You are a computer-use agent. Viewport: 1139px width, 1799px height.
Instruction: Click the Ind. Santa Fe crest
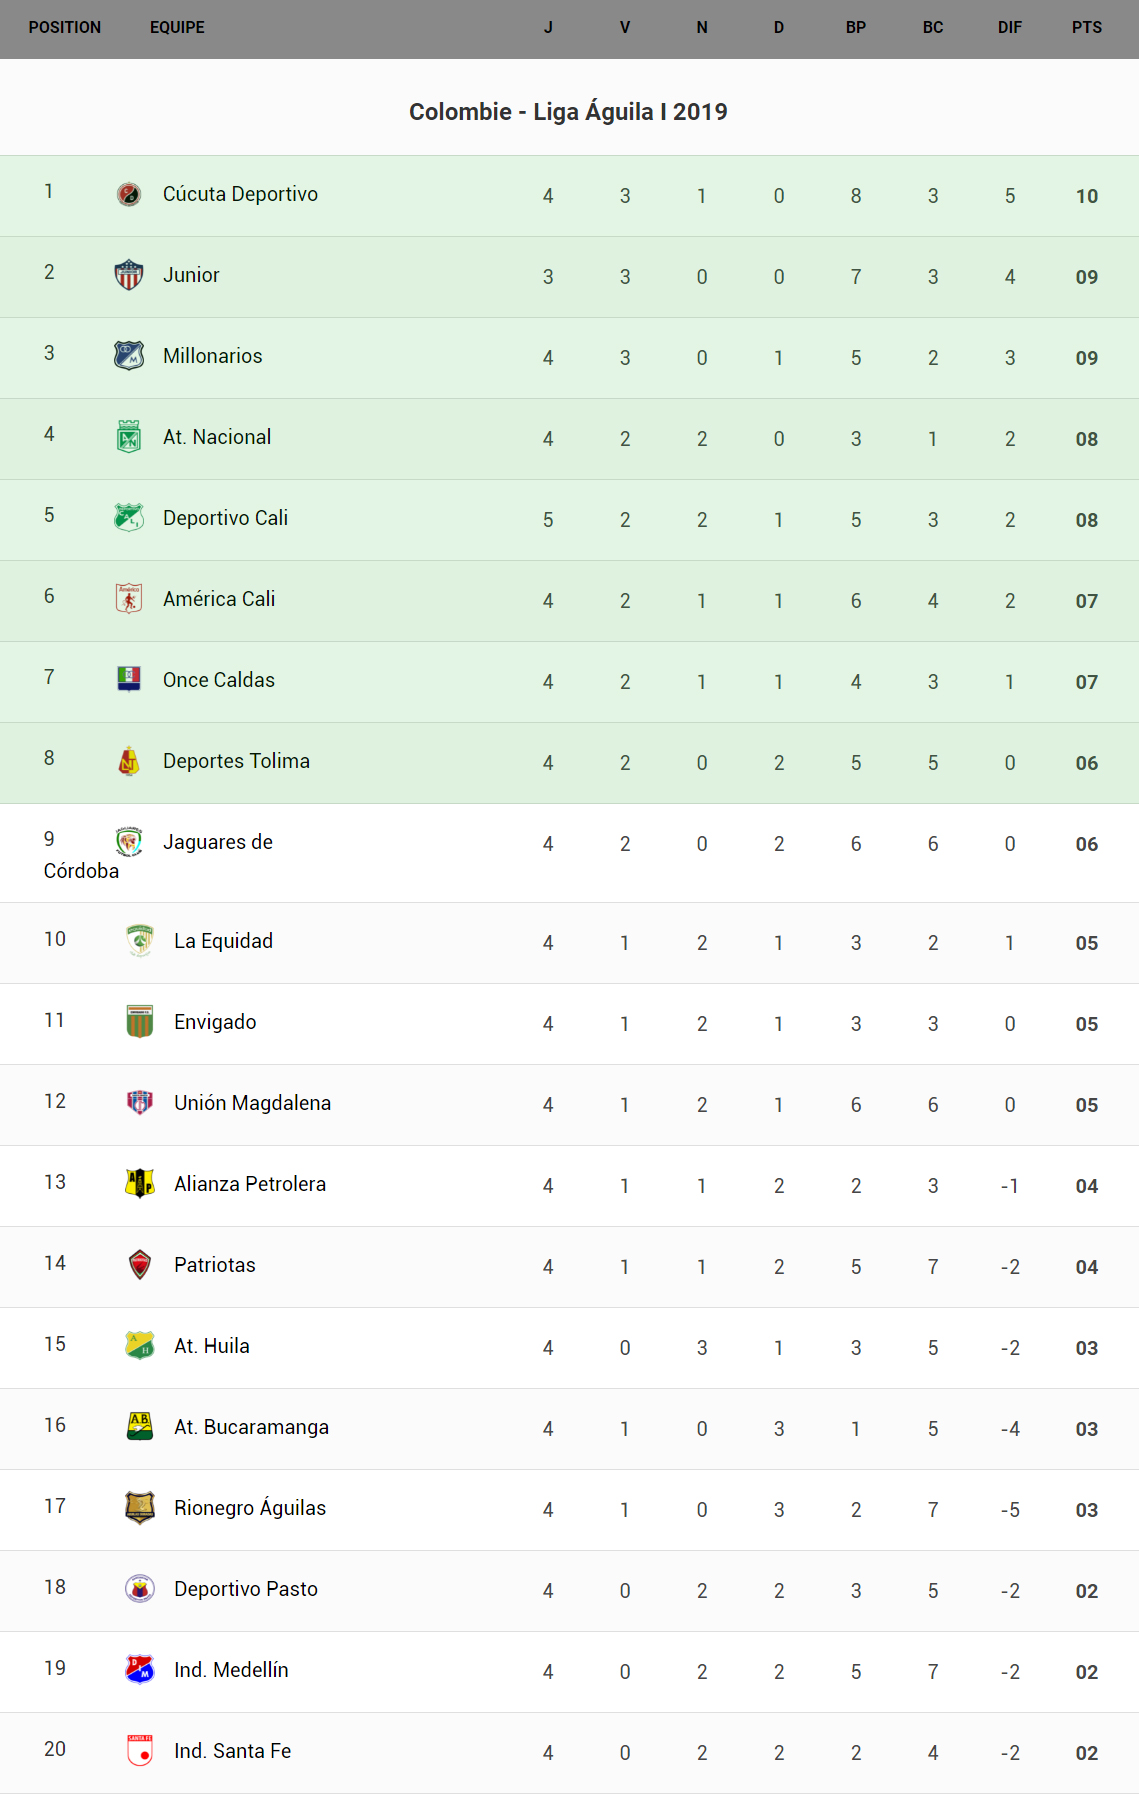(140, 1750)
